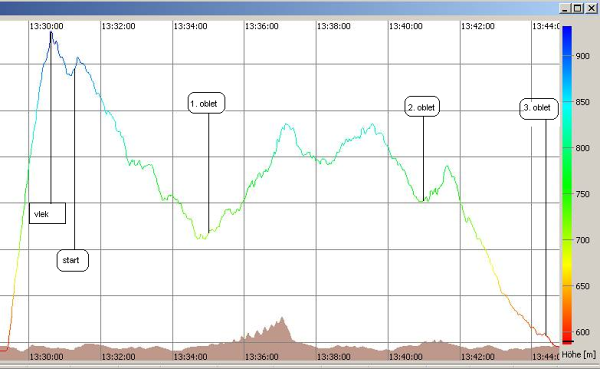The height and width of the screenshot is (369, 600).
Task: Click the minimize window button
Action: point(565,8)
